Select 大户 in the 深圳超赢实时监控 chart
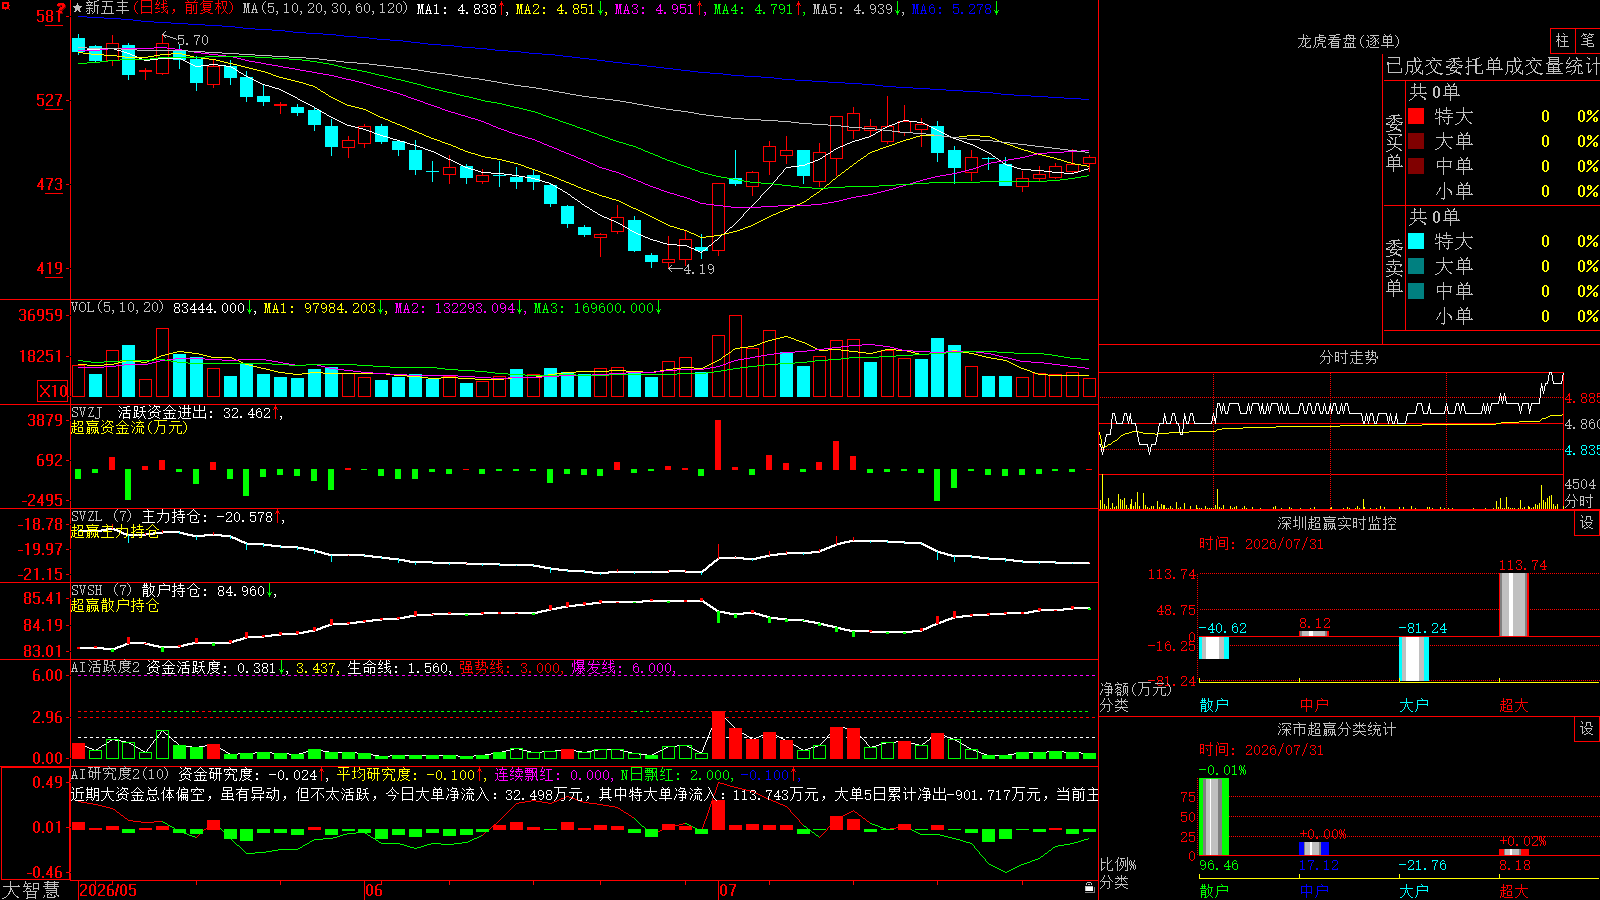Screen dimensions: 1600x900 tap(1414, 705)
